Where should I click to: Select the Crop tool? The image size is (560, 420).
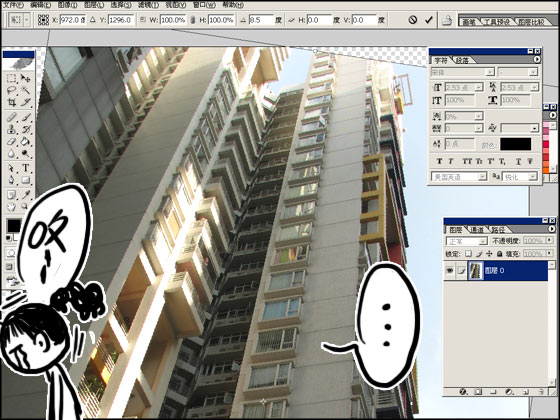click(x=12, y=102)
